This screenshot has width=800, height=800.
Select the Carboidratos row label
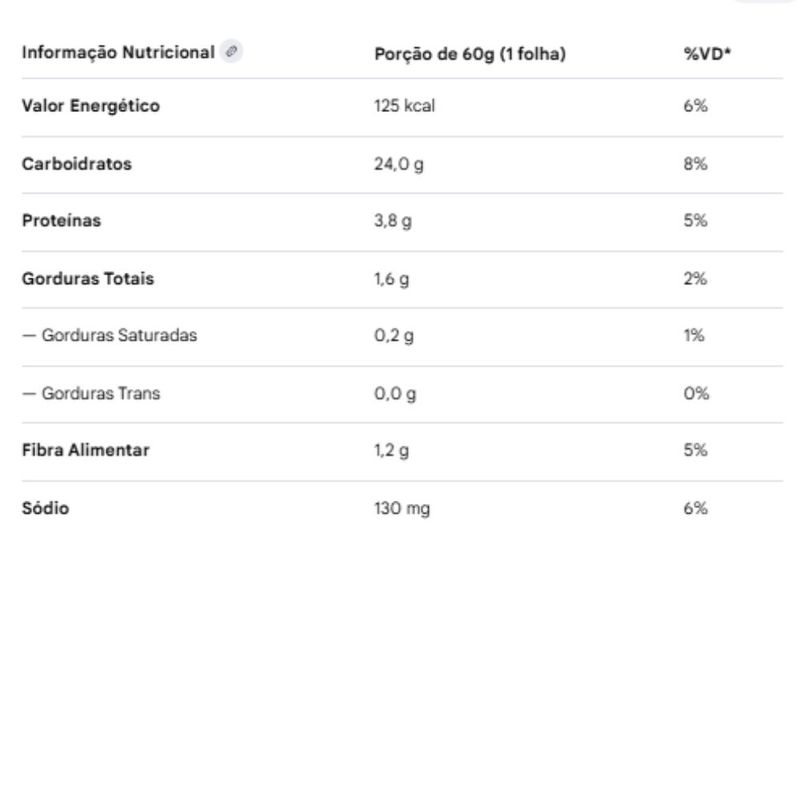77,164
